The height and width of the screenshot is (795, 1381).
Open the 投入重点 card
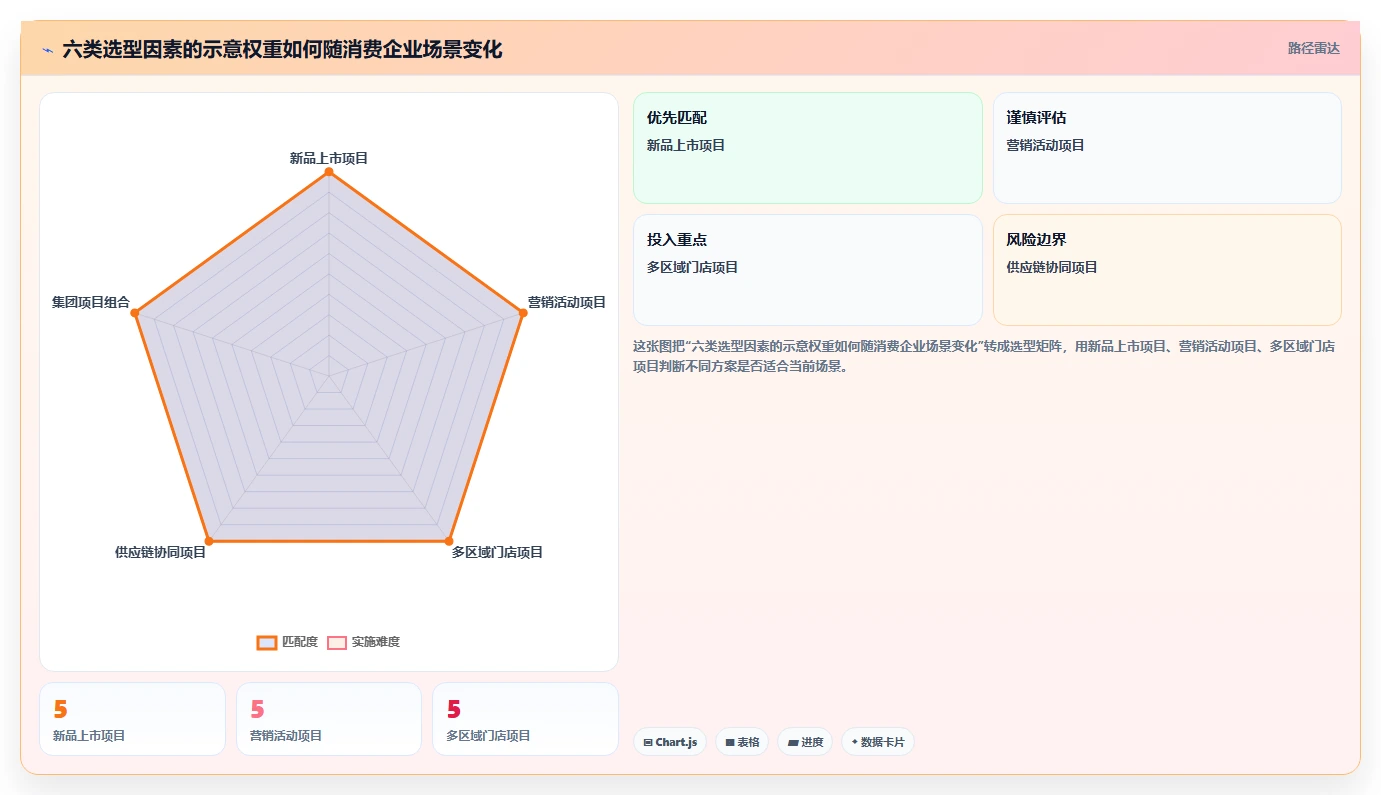click(x=808, y=270)
